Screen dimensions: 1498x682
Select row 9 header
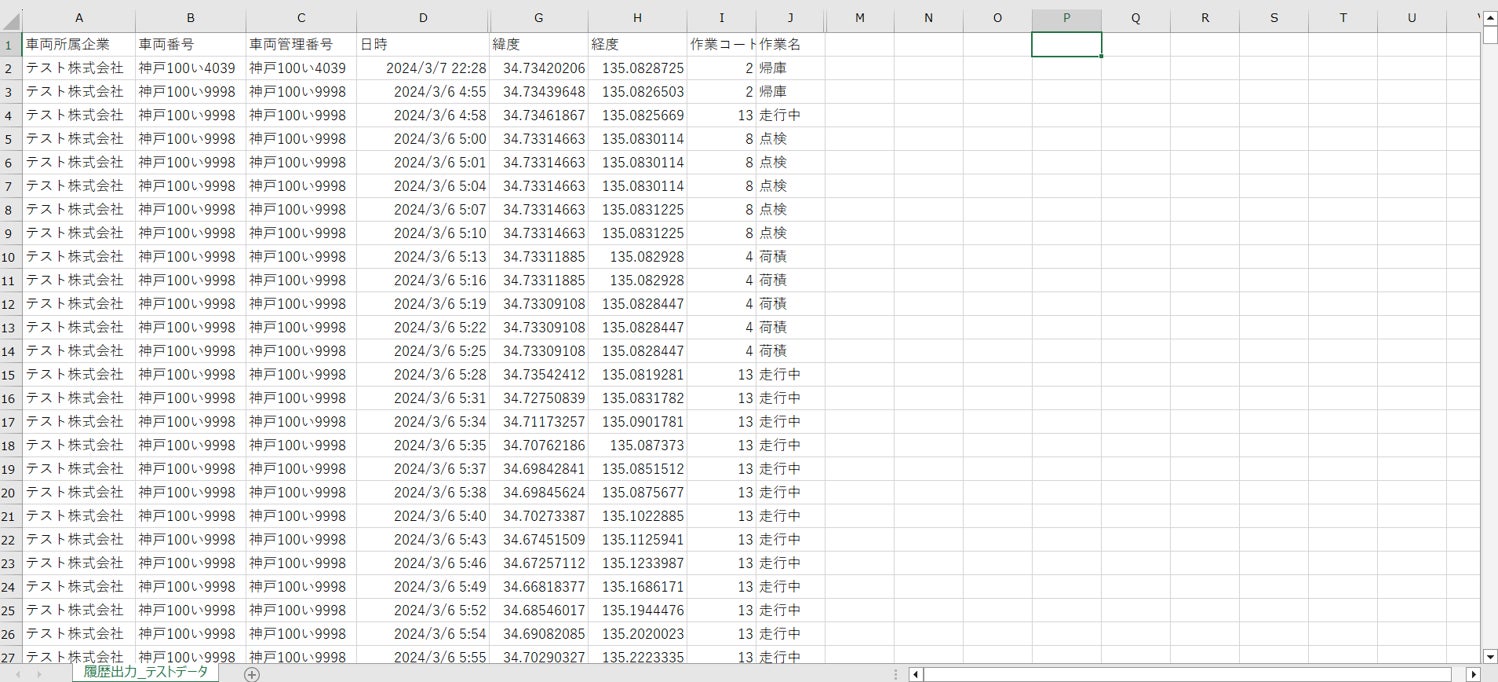point(11,233)
